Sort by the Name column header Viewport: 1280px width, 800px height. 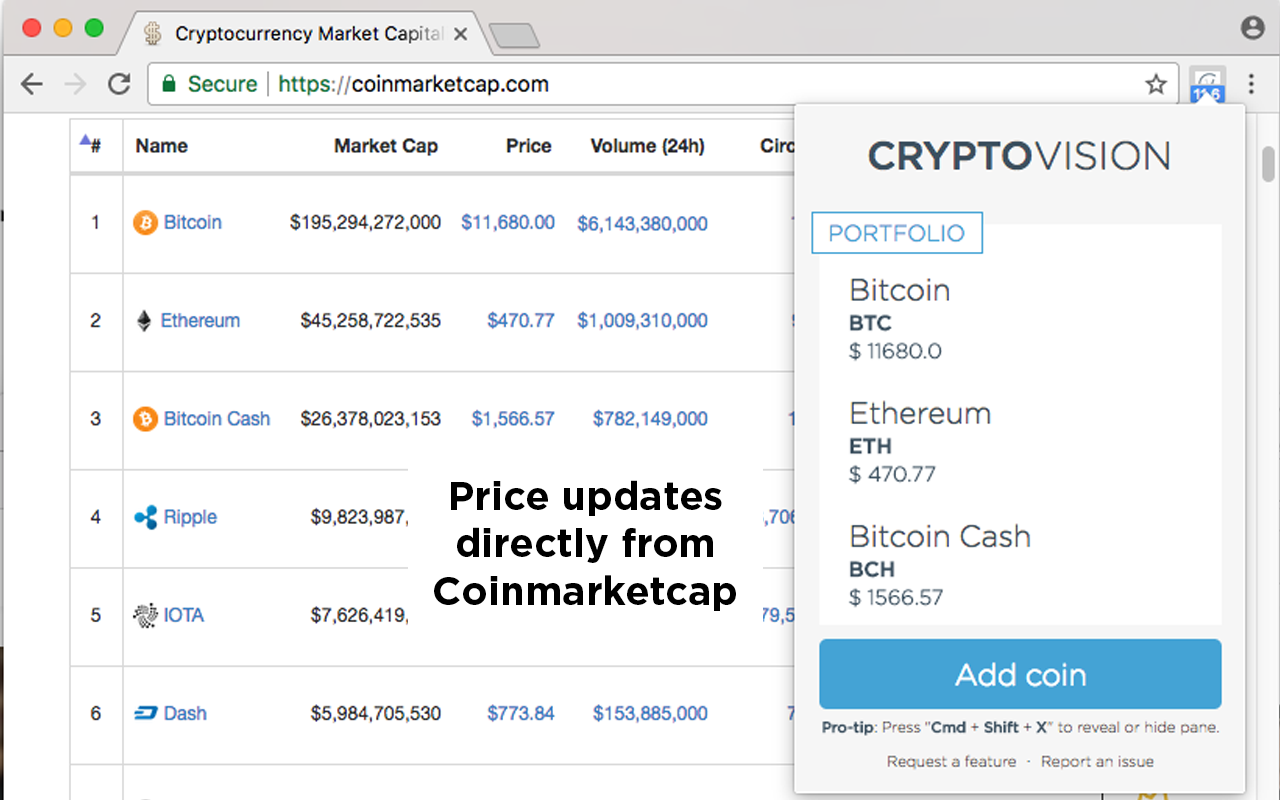pos(162,146)
